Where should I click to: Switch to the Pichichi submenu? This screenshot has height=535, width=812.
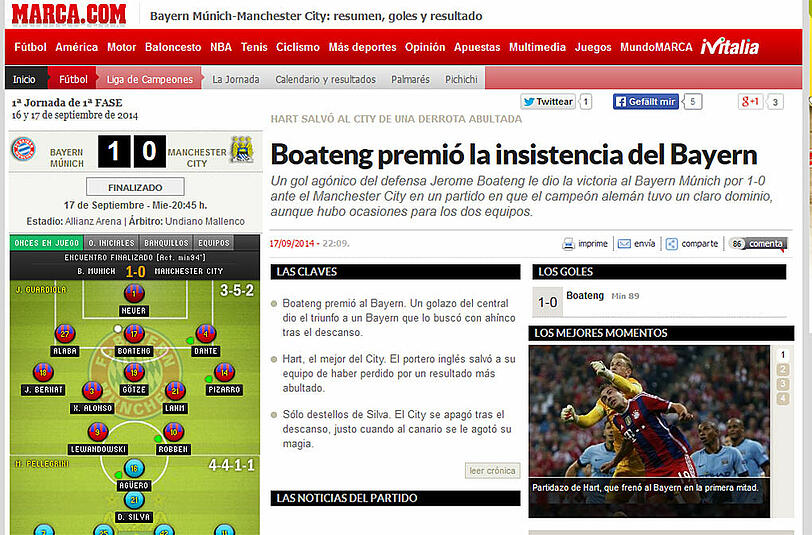pyautogui.click(x=461, y=79)
